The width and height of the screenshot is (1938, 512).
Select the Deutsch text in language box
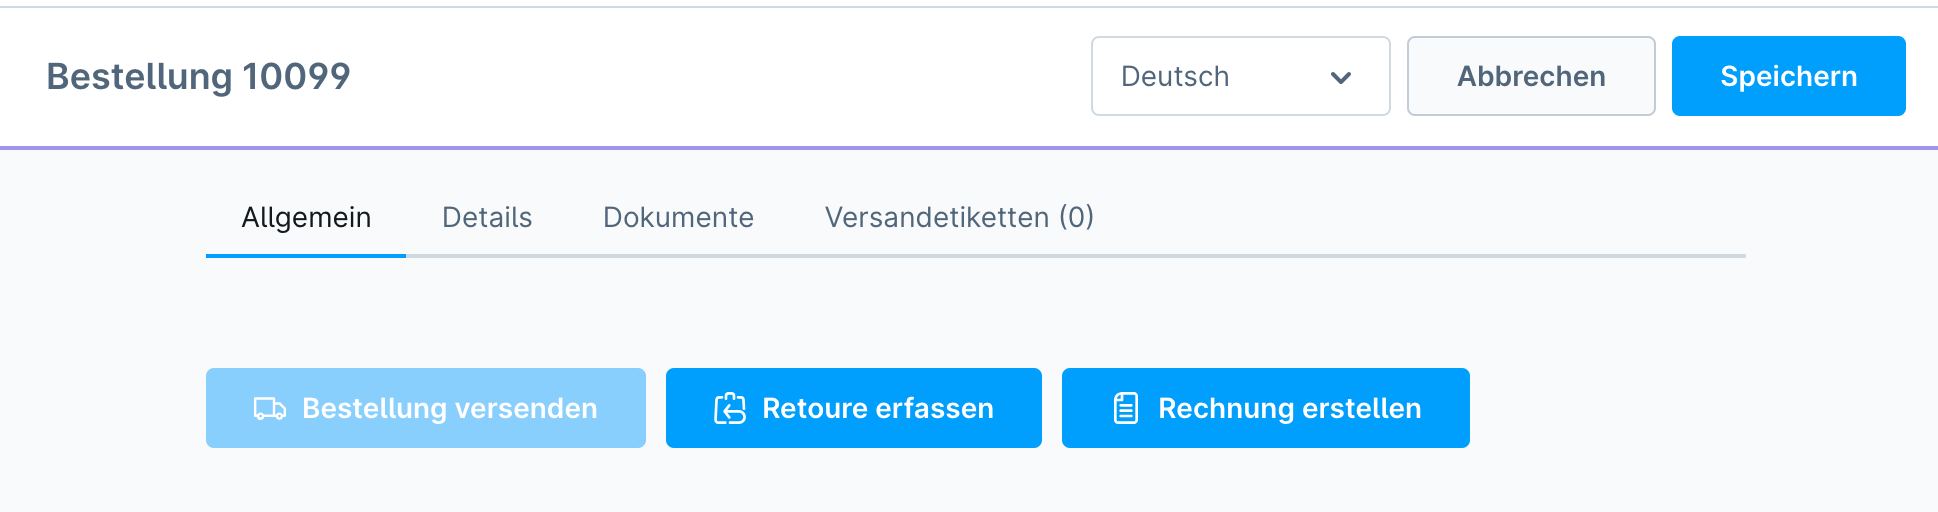(1175, 76)
